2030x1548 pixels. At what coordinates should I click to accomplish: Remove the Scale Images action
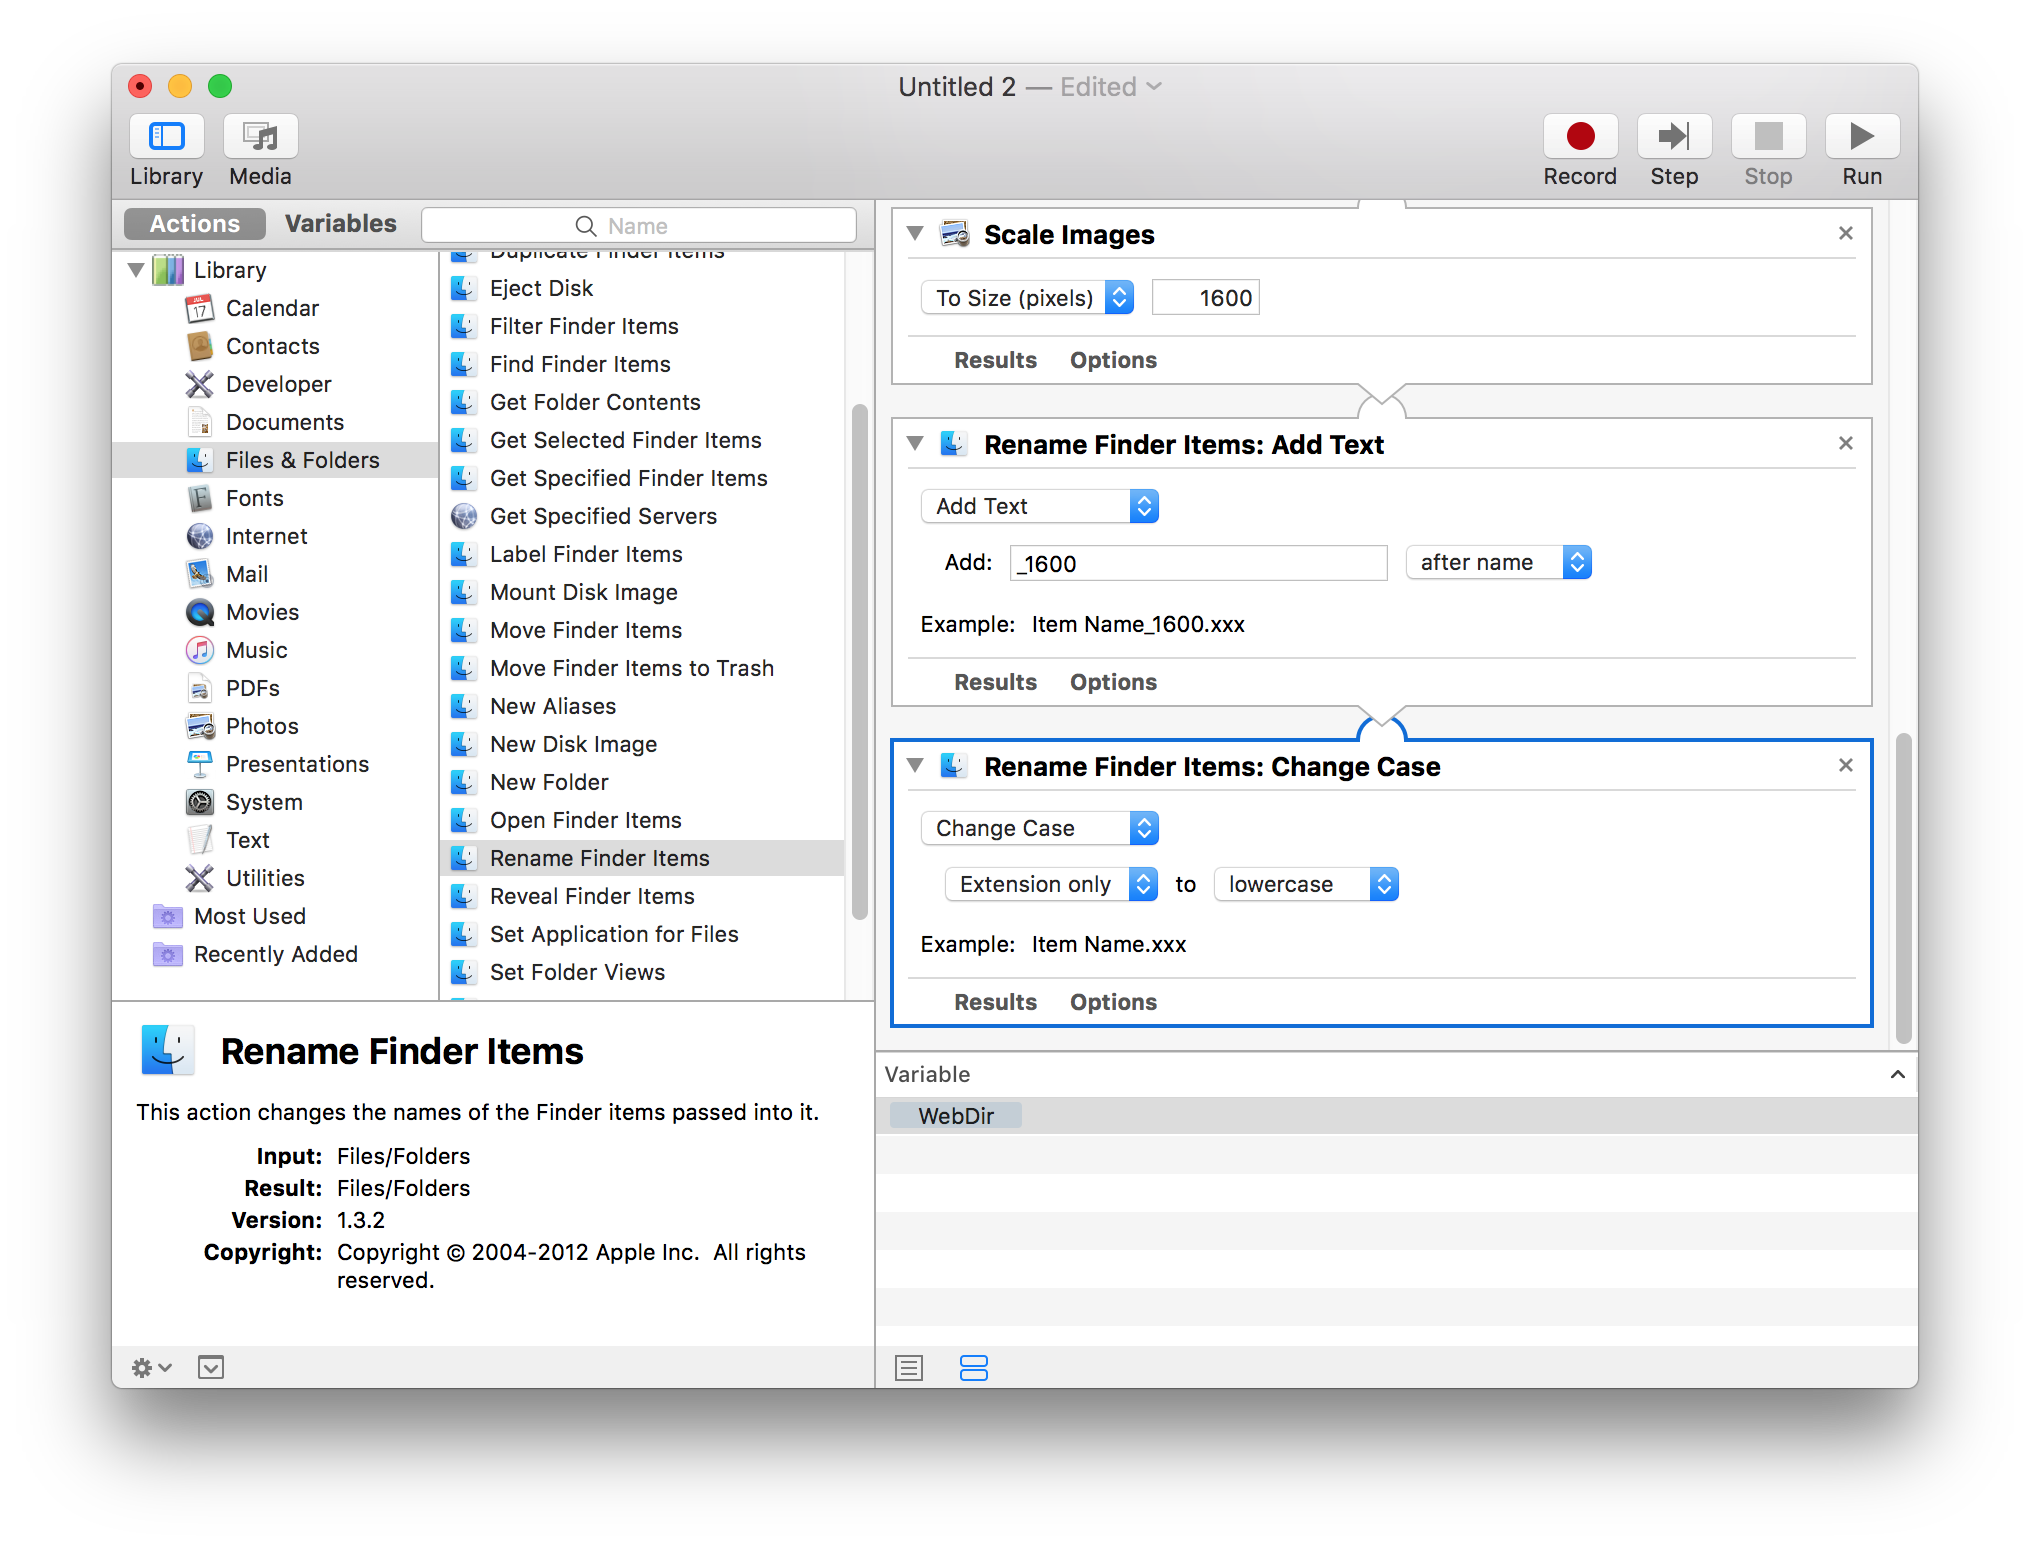1846,233
